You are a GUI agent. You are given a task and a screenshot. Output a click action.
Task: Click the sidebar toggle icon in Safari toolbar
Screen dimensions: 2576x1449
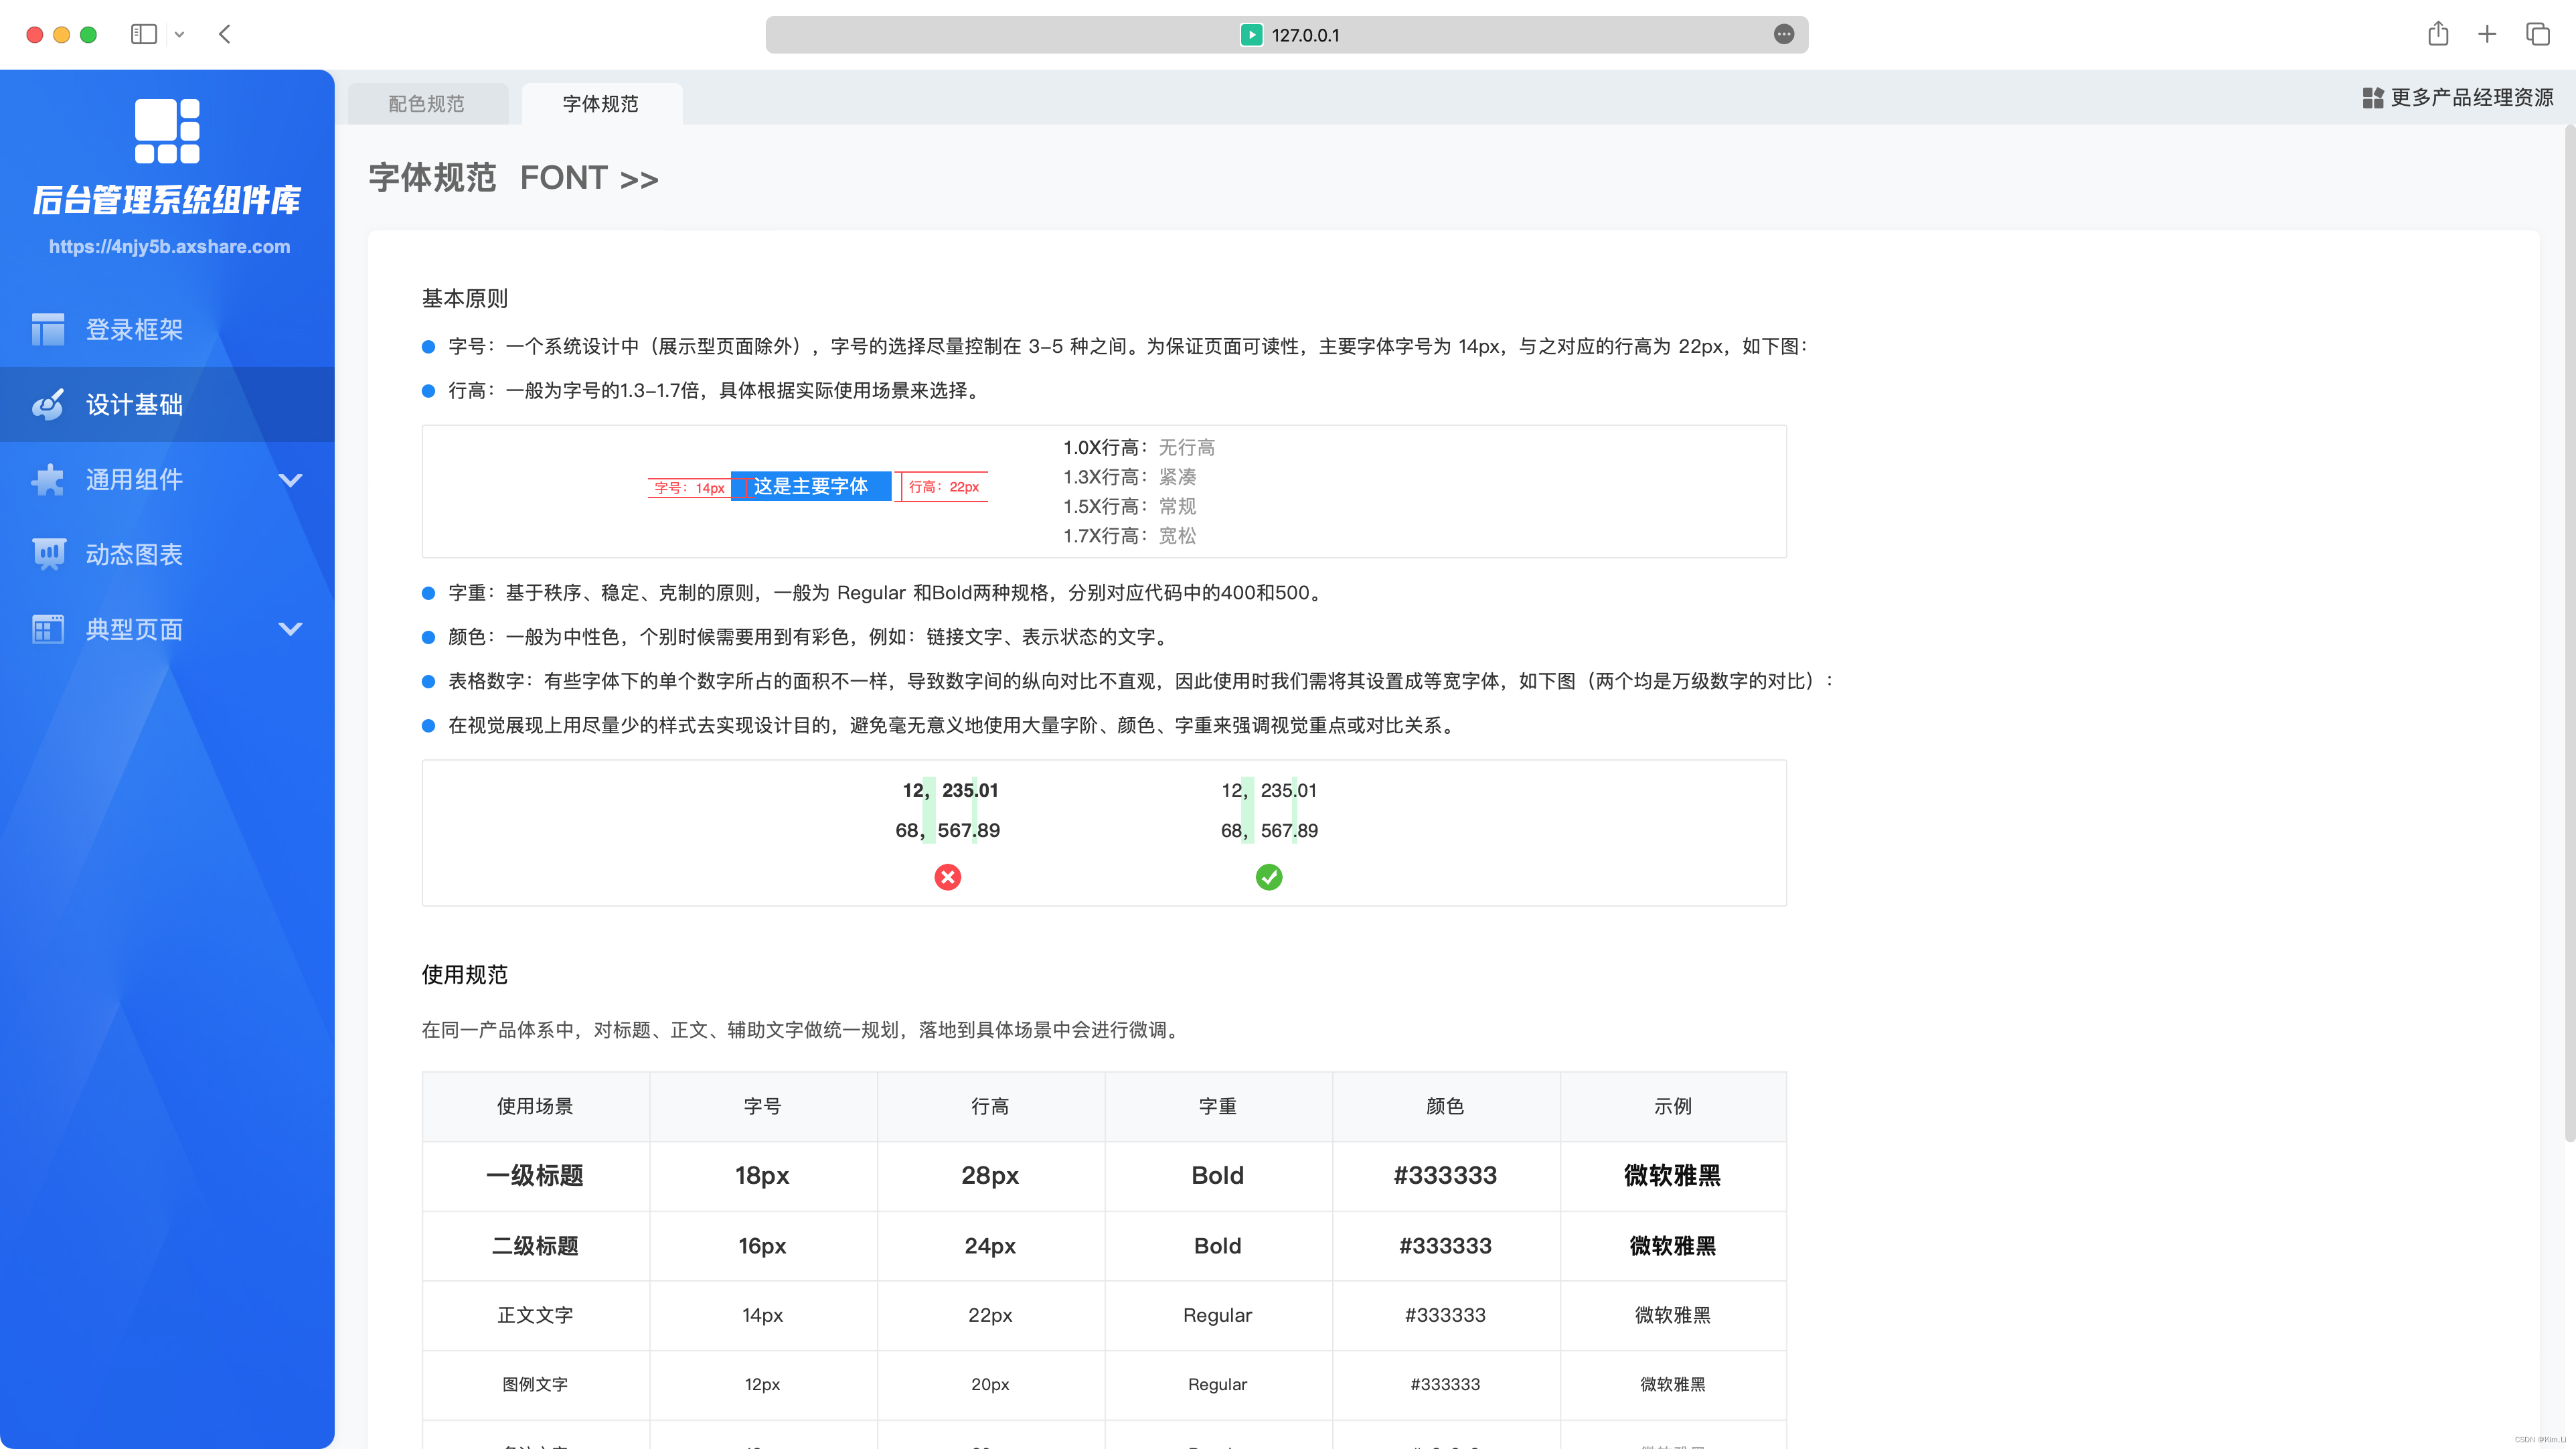click(x=144, y=34)
